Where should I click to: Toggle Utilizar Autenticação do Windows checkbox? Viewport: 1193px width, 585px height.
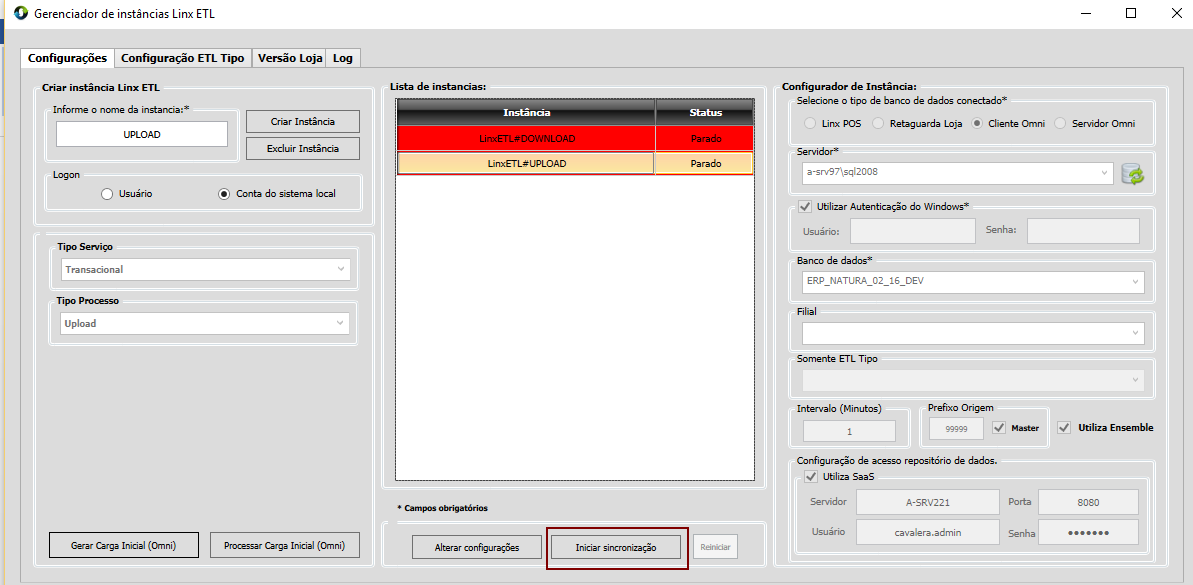pos(805,206)
